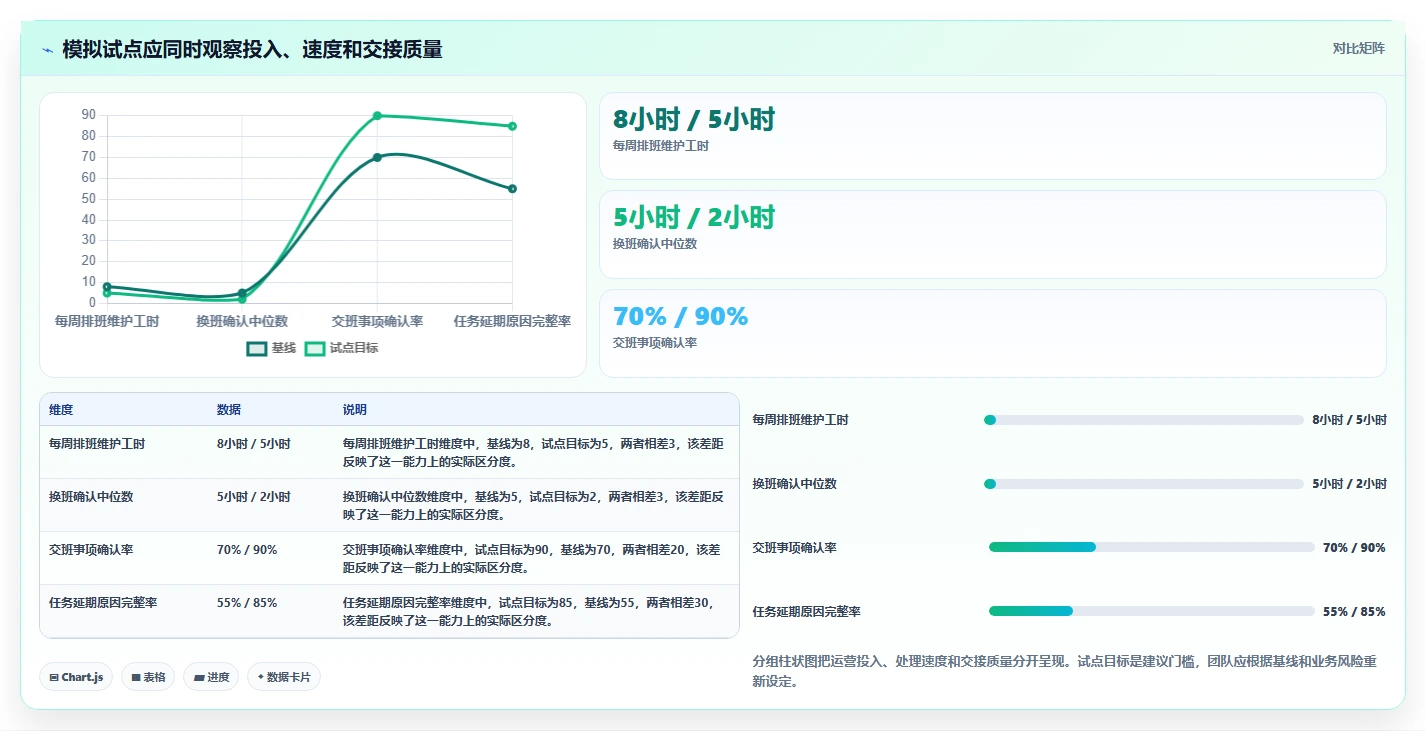Open the 8小时 / 5小时 data card

992,136
